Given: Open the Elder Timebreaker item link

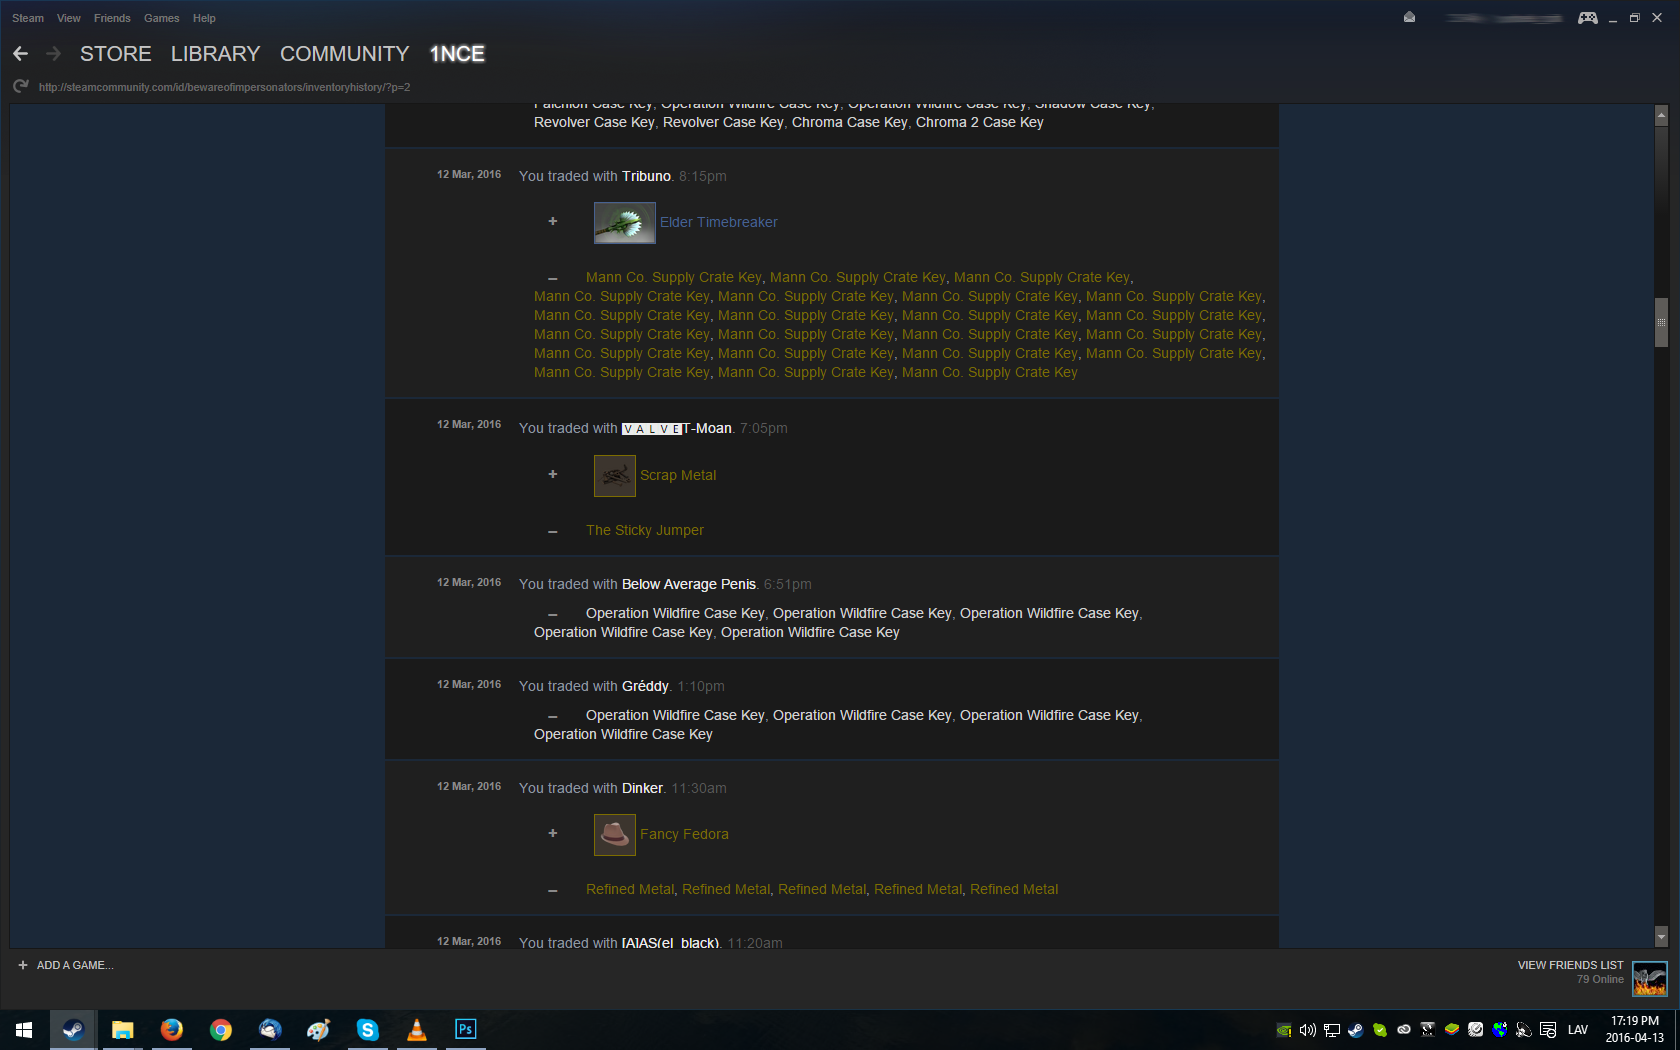Looking at the screenshot, I should (x=718, y=222).
